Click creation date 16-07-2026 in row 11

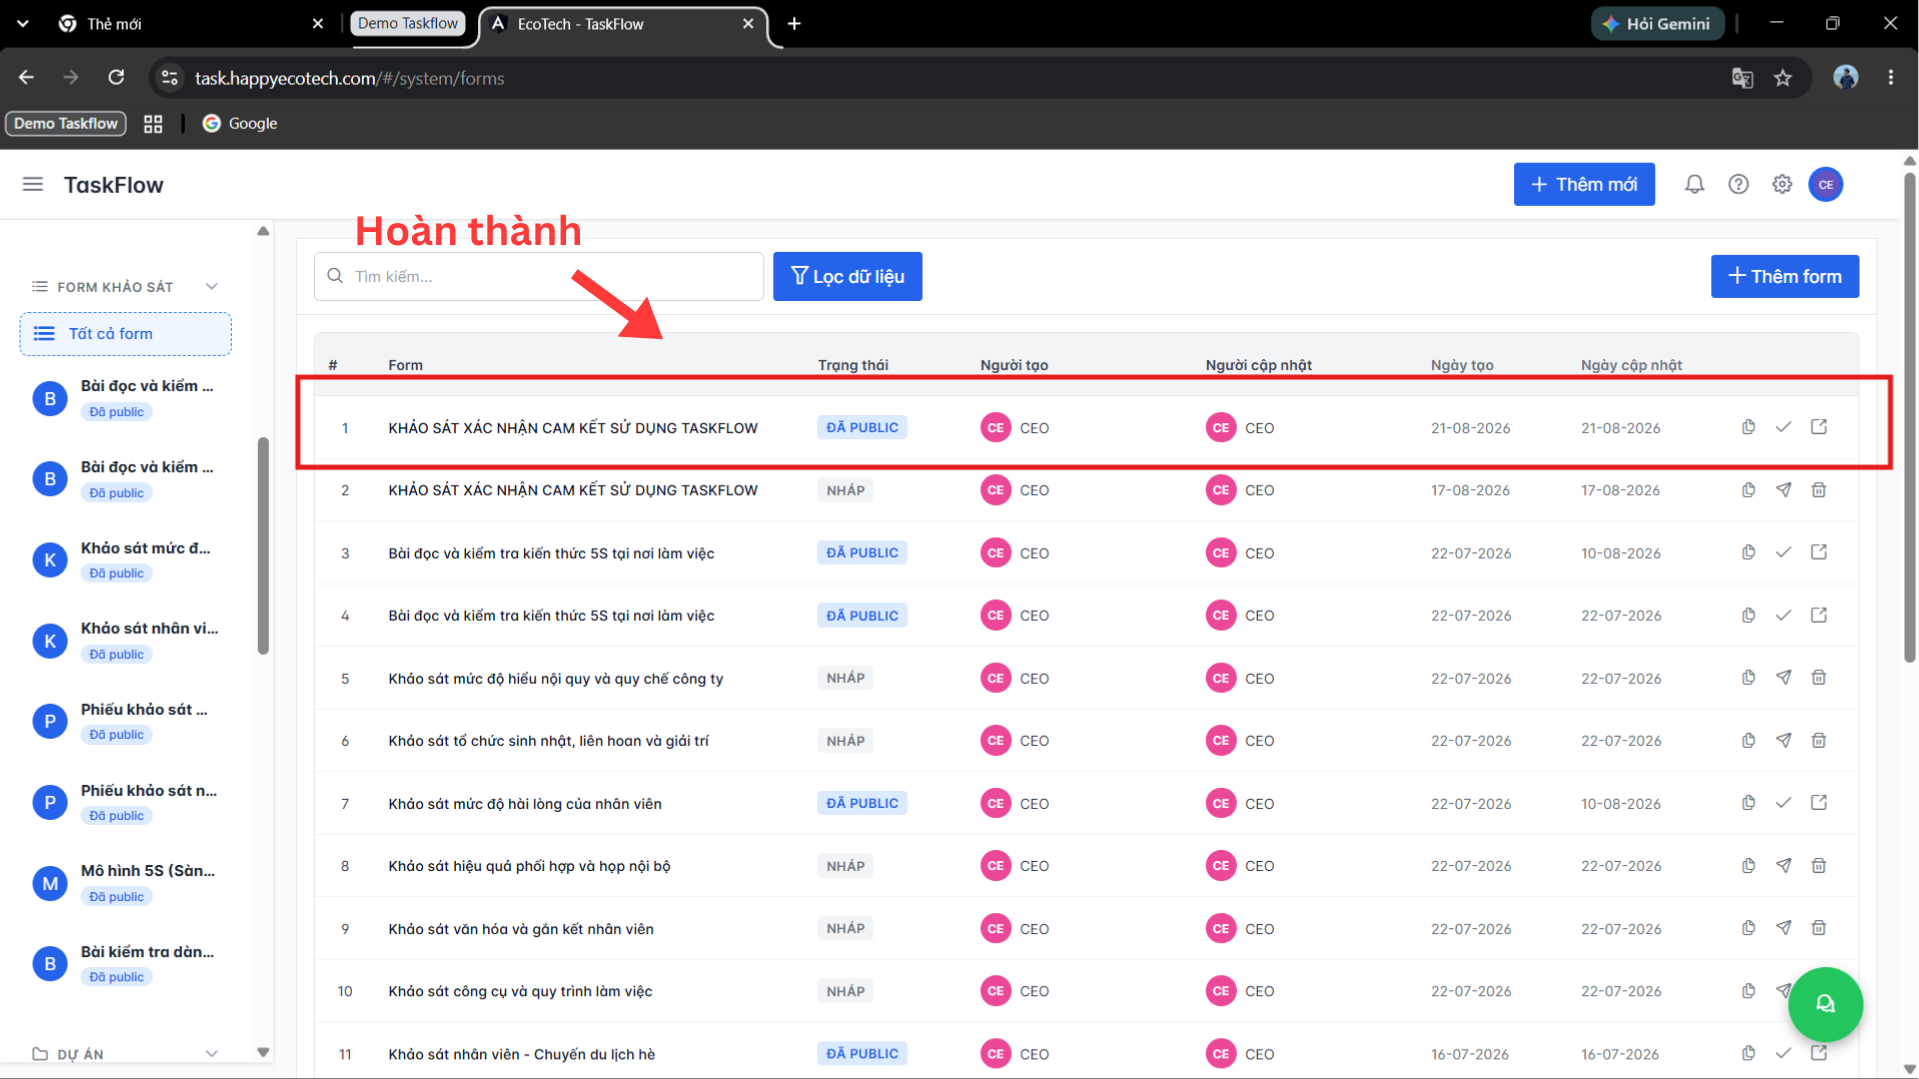click(x=1470, y=1054)
